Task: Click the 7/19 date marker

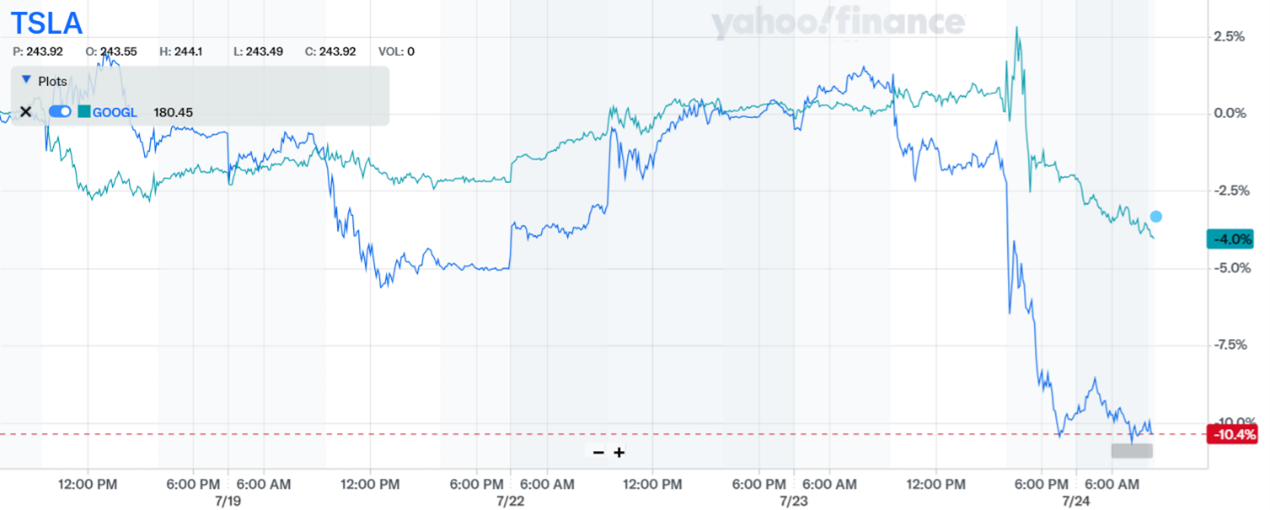Action: pos(227,498)
